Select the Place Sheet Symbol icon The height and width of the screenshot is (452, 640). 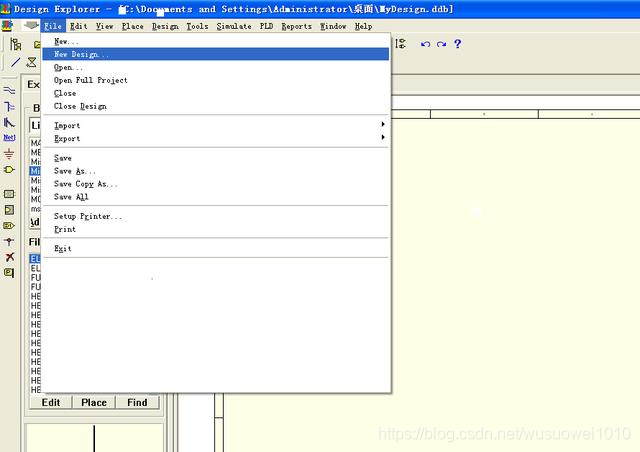click(x=9, y=194)
